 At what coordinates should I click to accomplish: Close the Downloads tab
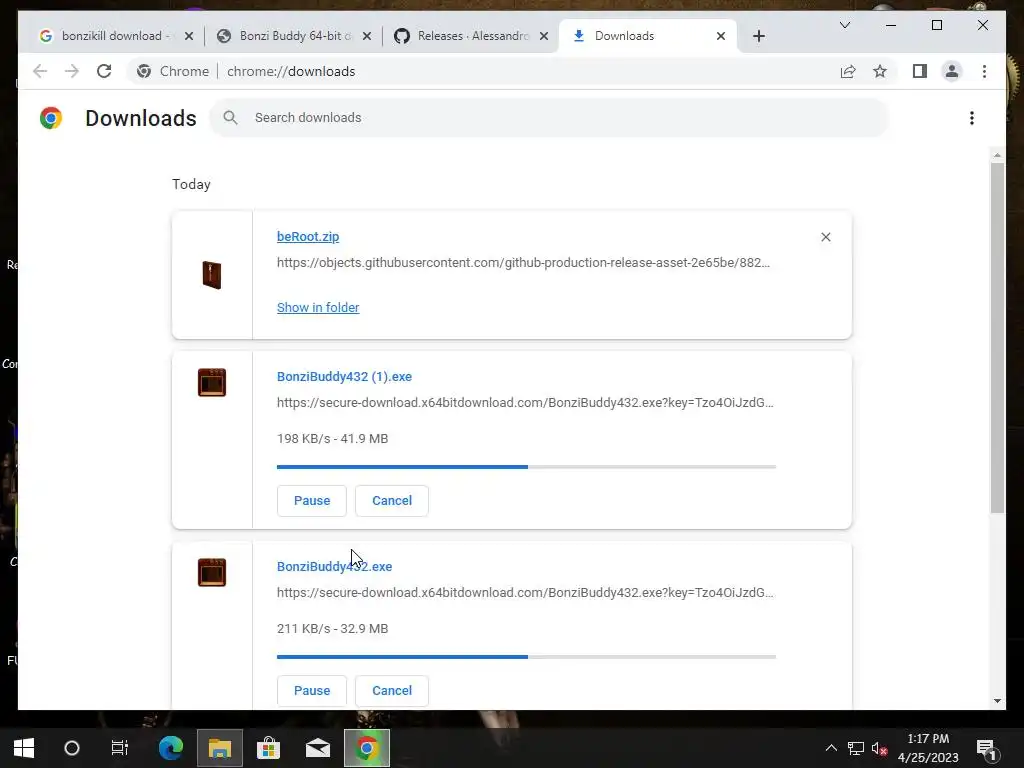point(721,36)
